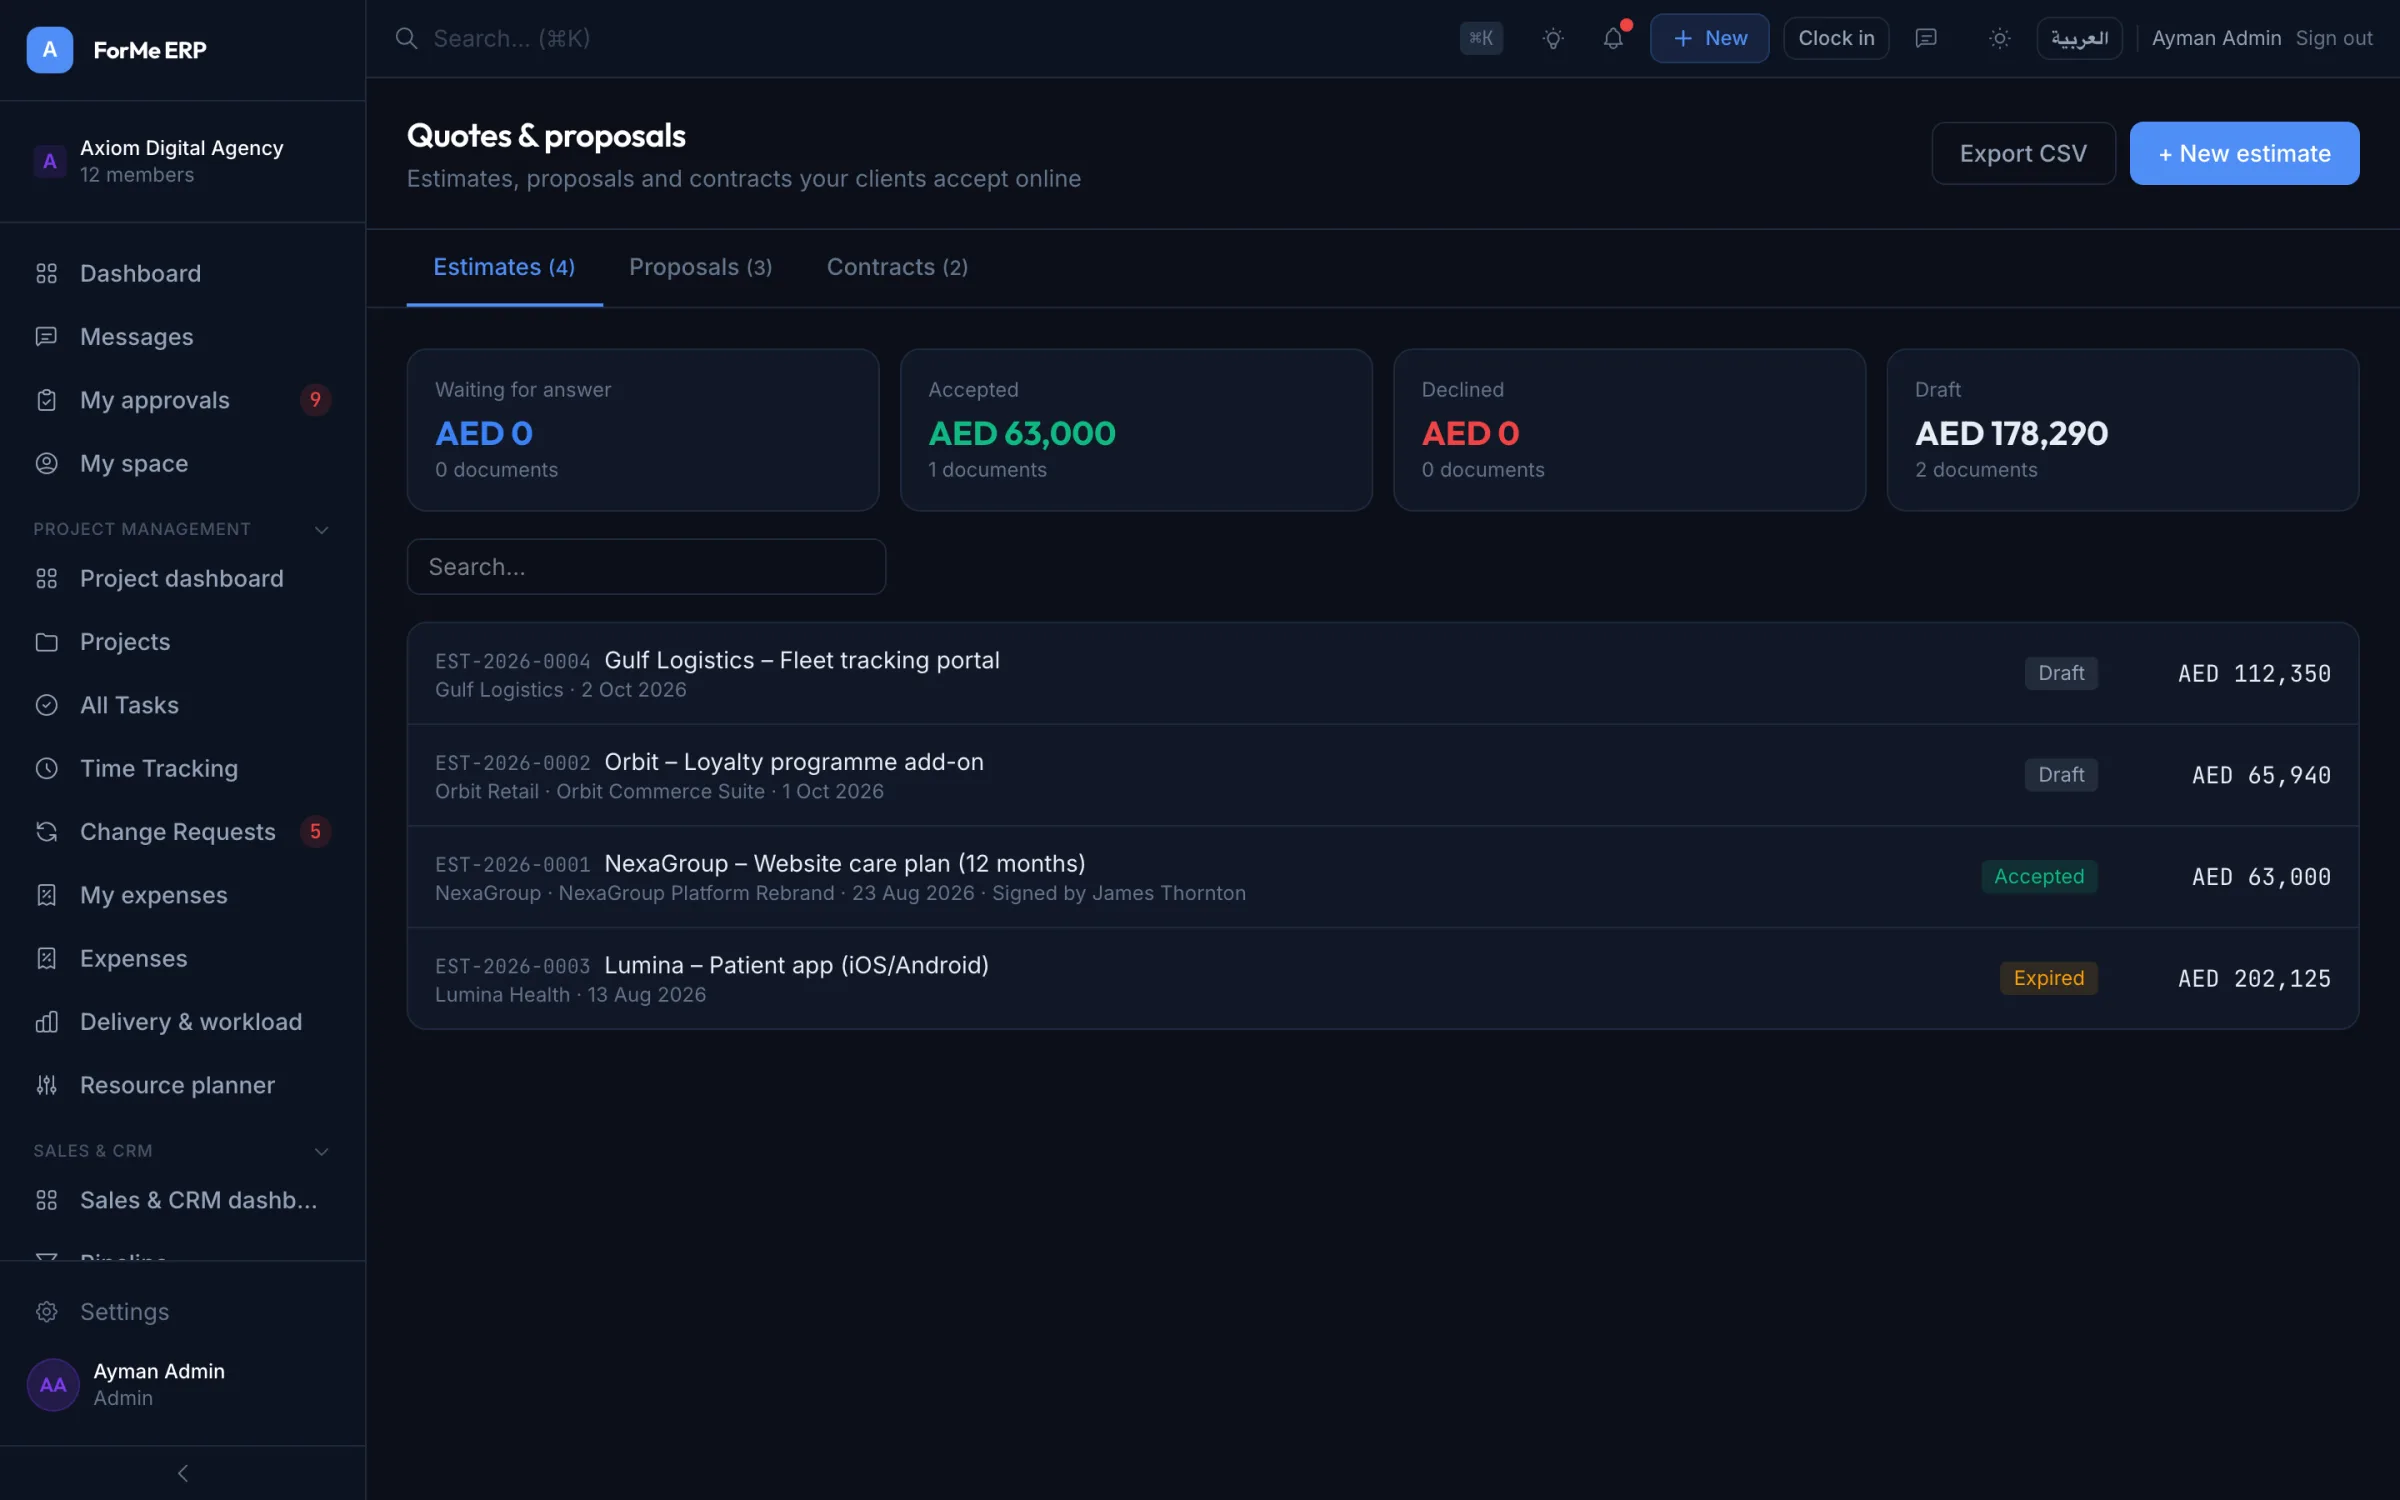Switch language to Arabic

pyautogui.click(x=2079, y=38)
